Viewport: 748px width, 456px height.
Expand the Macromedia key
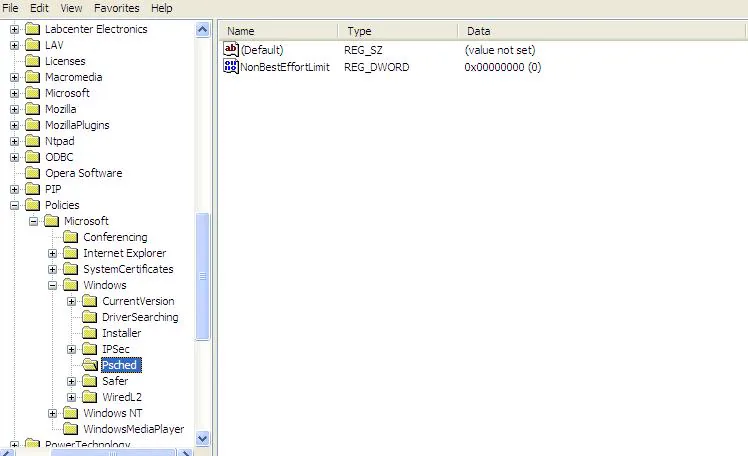tap(14, 78)
